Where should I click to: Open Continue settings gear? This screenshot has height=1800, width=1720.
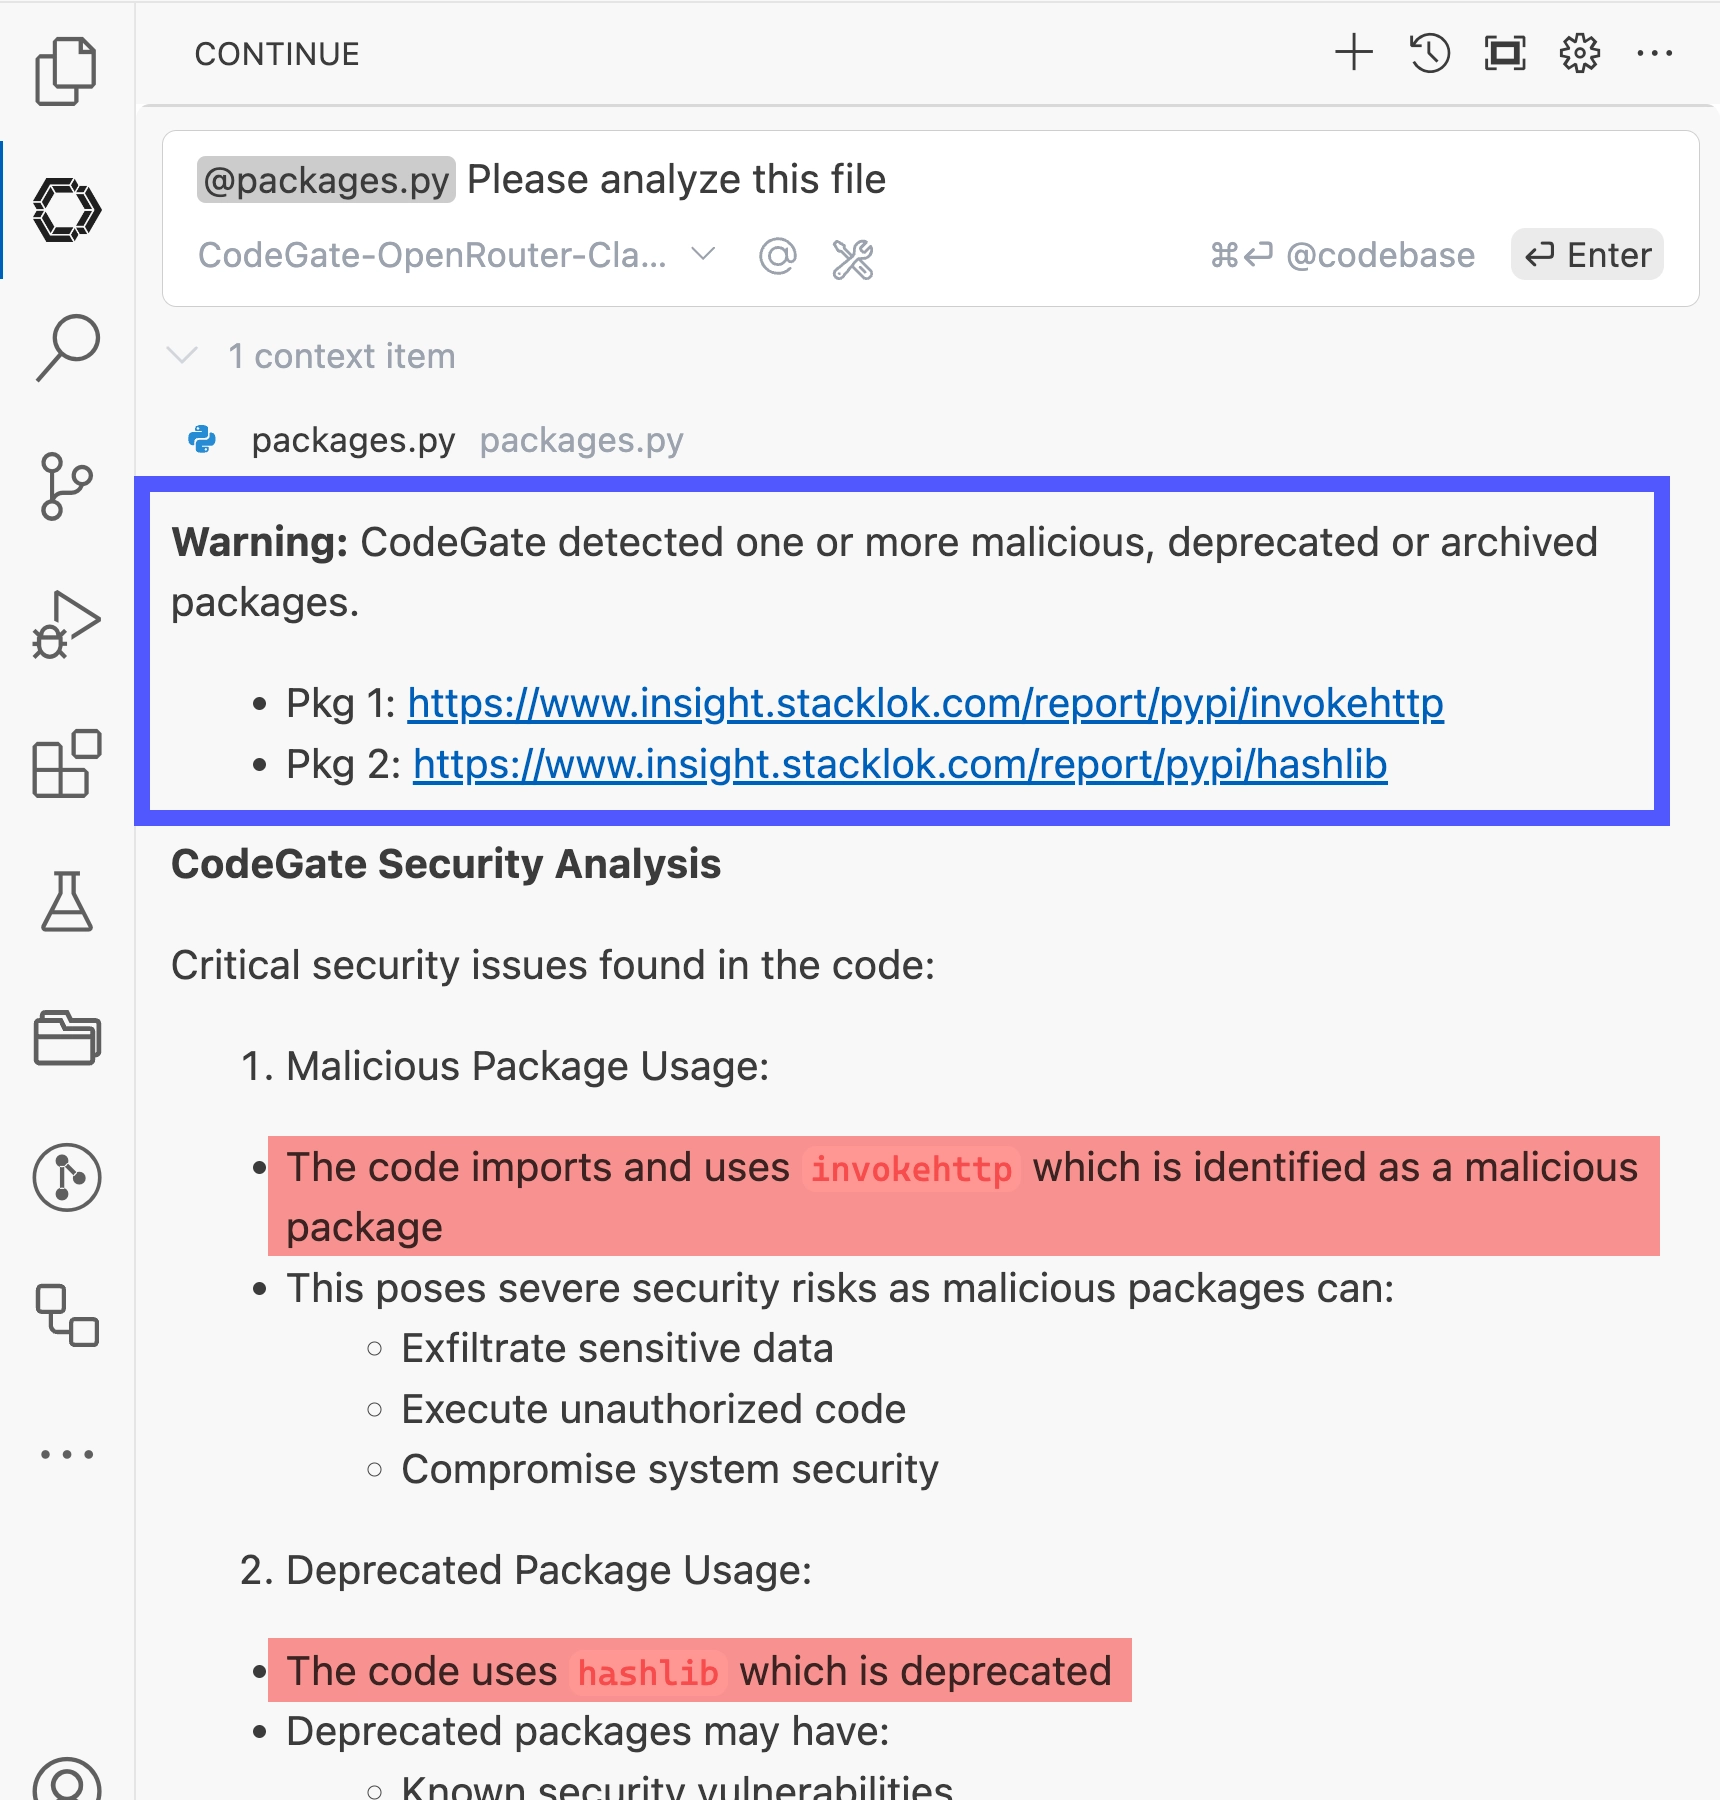[x=1580, y=52]
